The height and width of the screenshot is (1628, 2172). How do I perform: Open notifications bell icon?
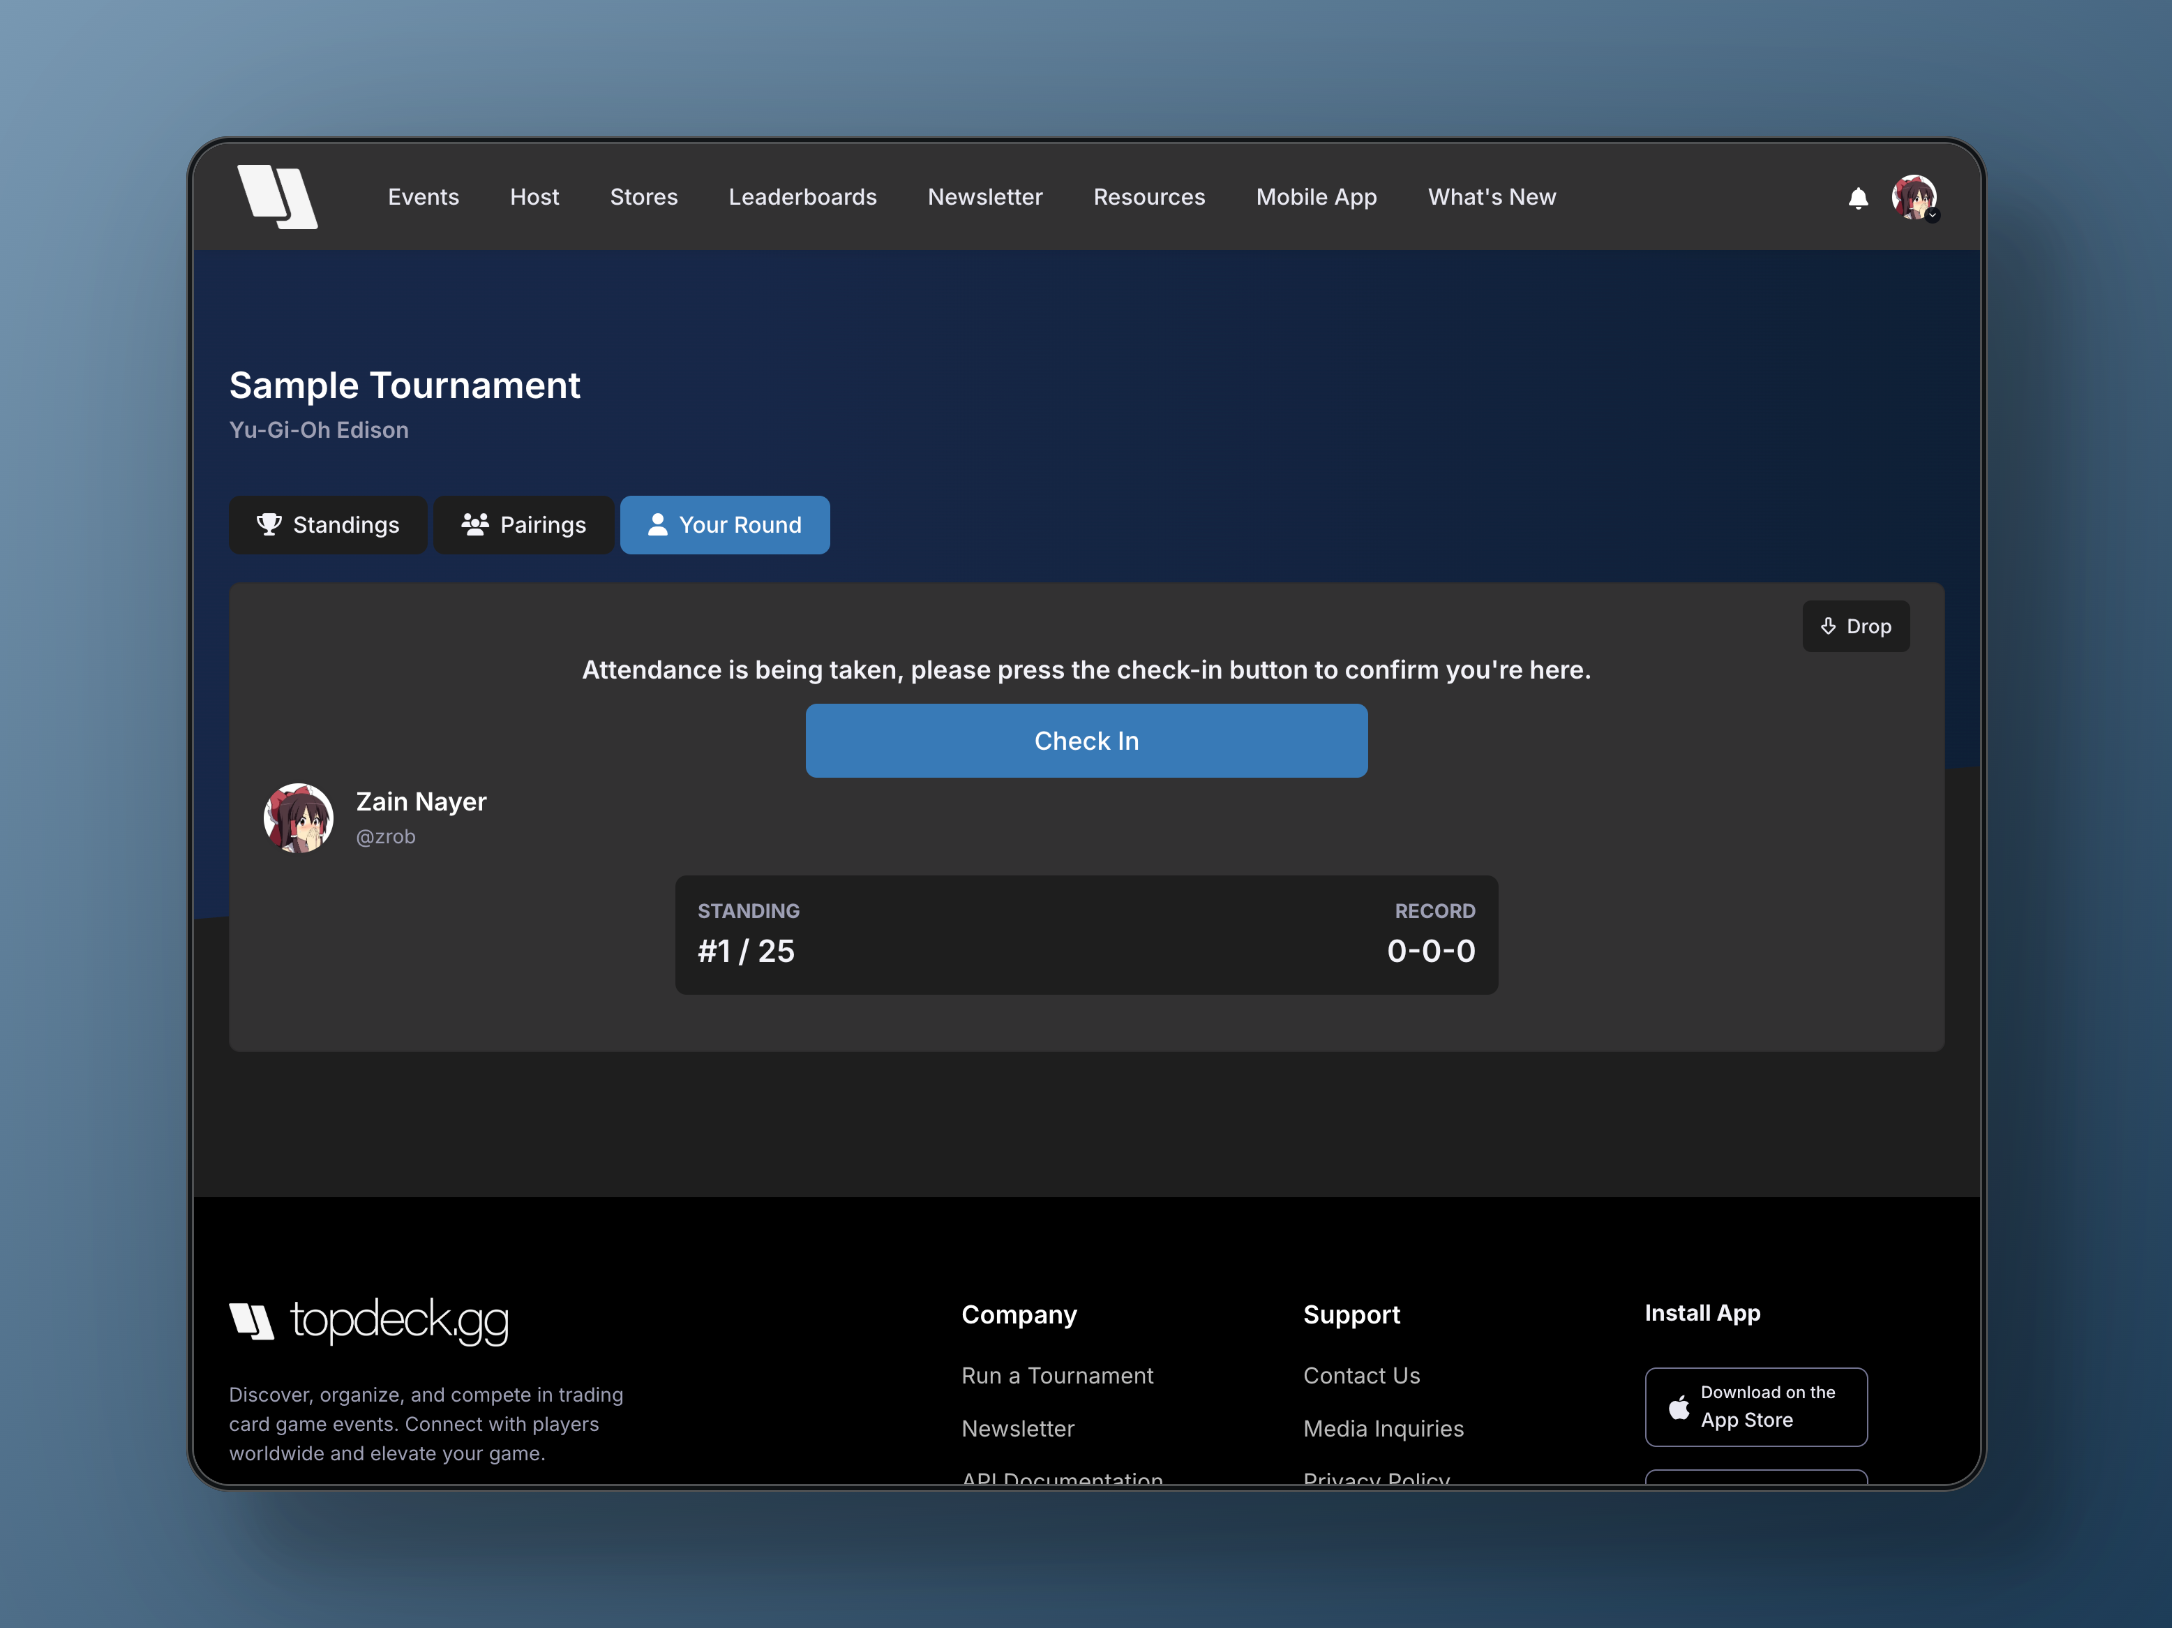(x=1858, y=198)
